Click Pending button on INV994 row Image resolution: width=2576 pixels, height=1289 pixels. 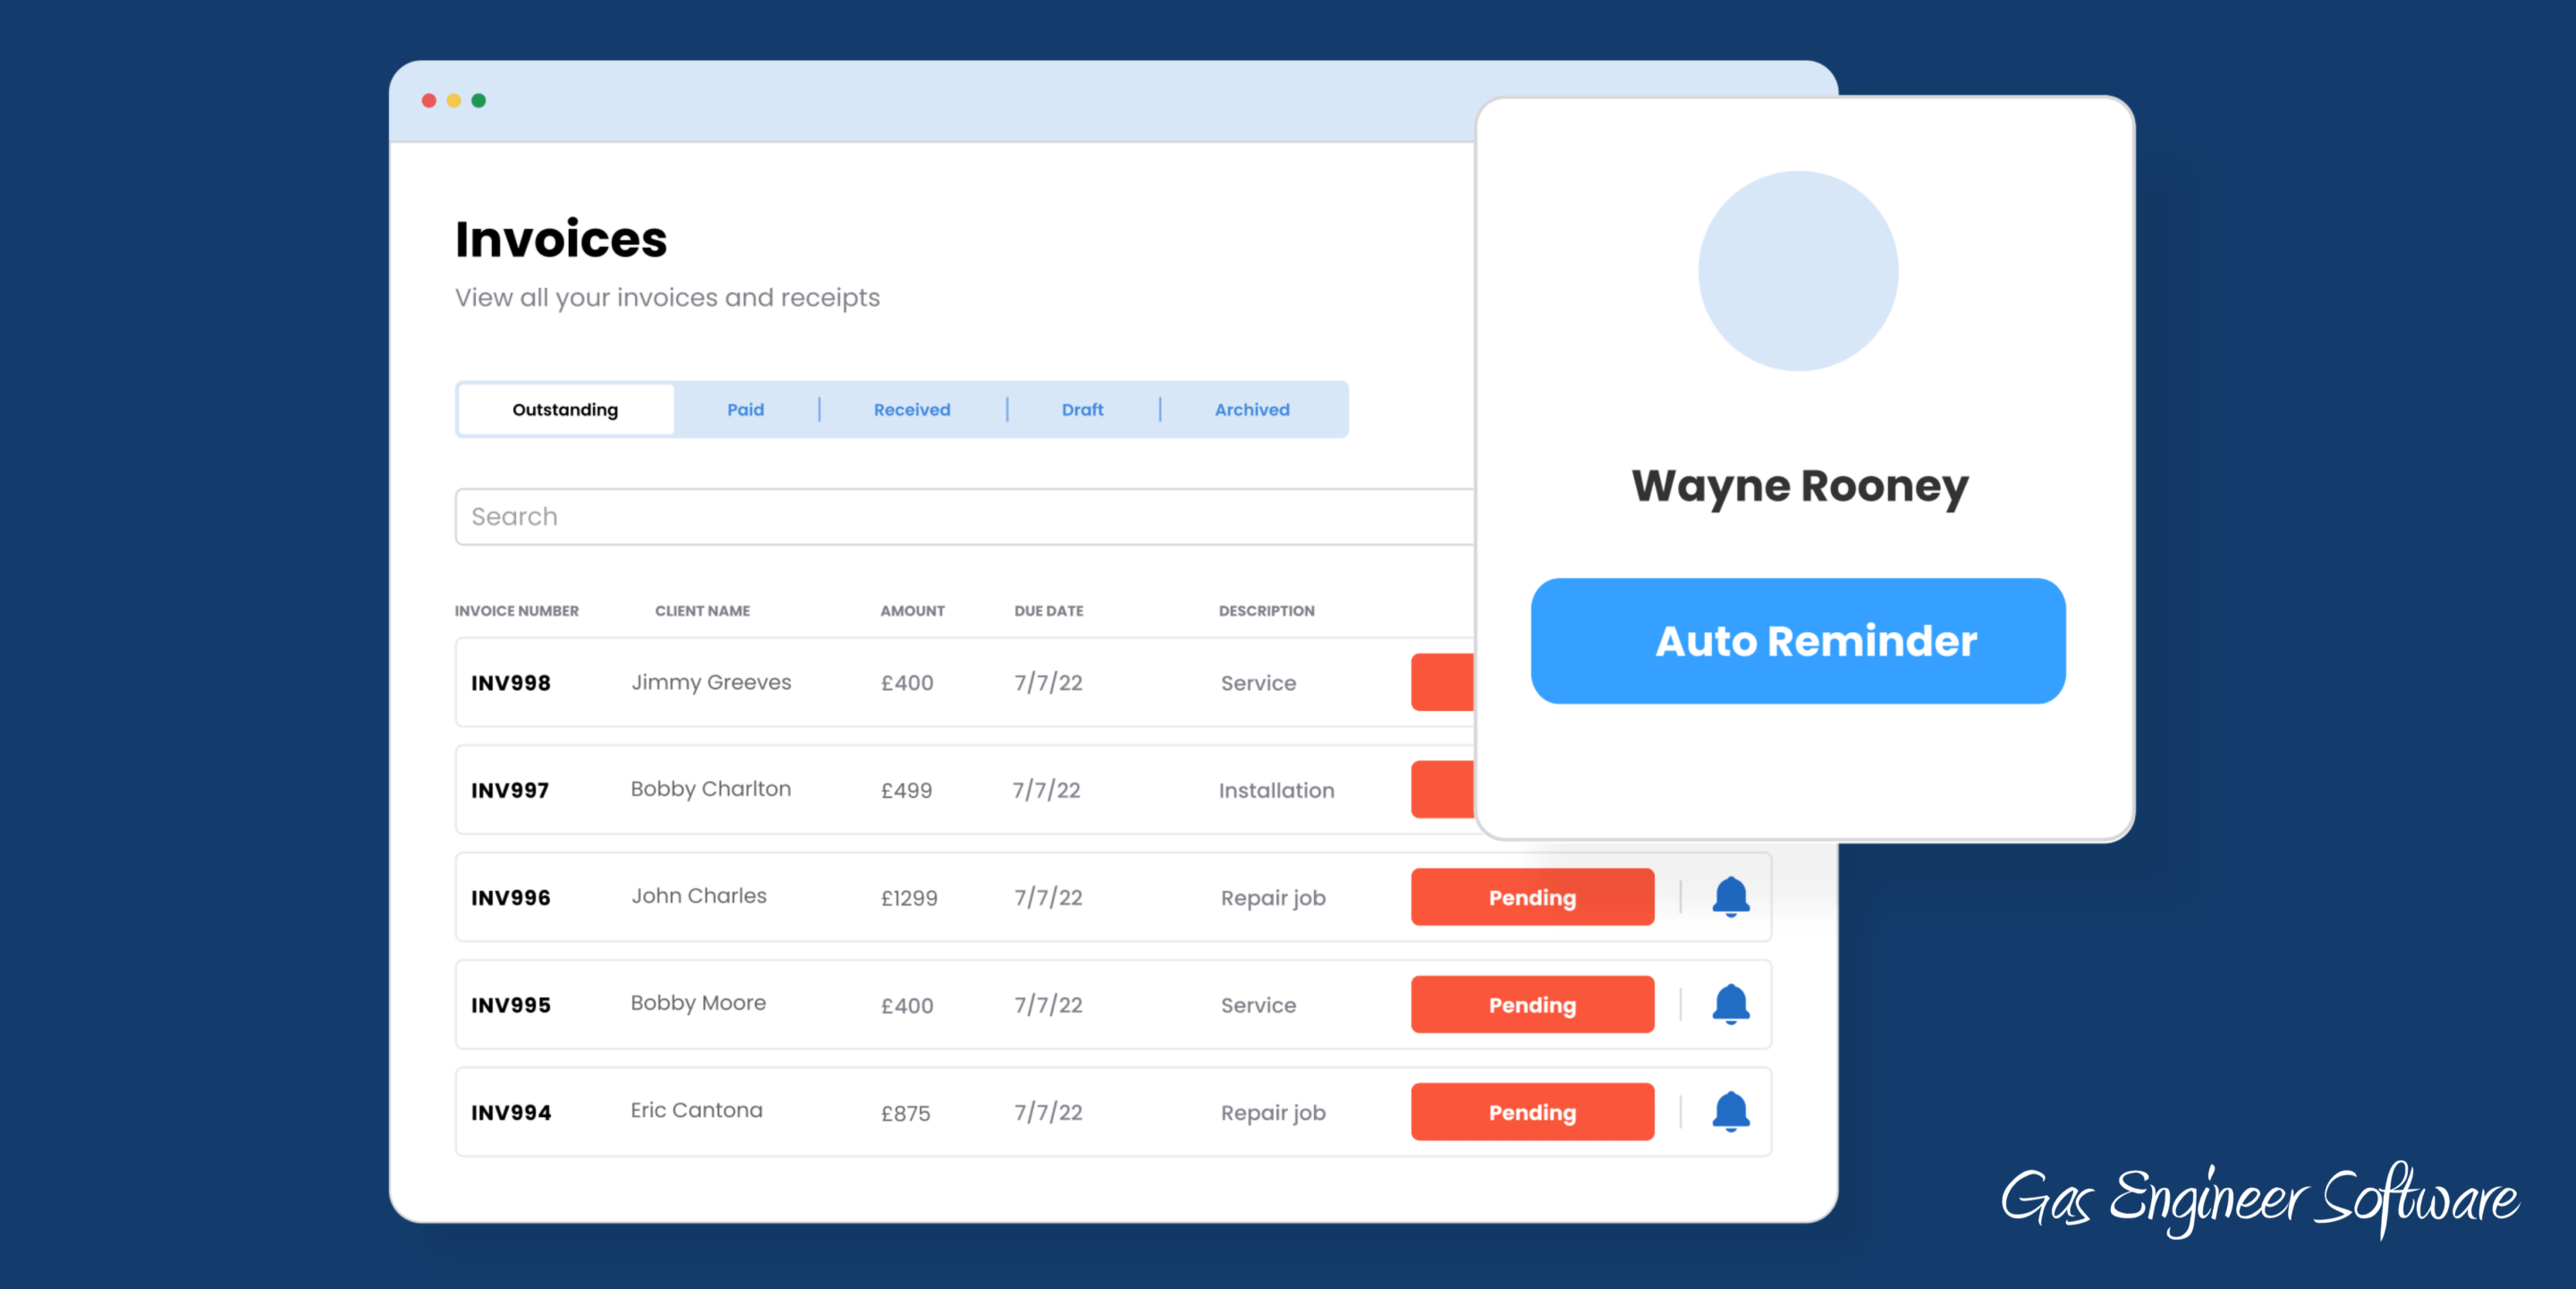1531,1112
